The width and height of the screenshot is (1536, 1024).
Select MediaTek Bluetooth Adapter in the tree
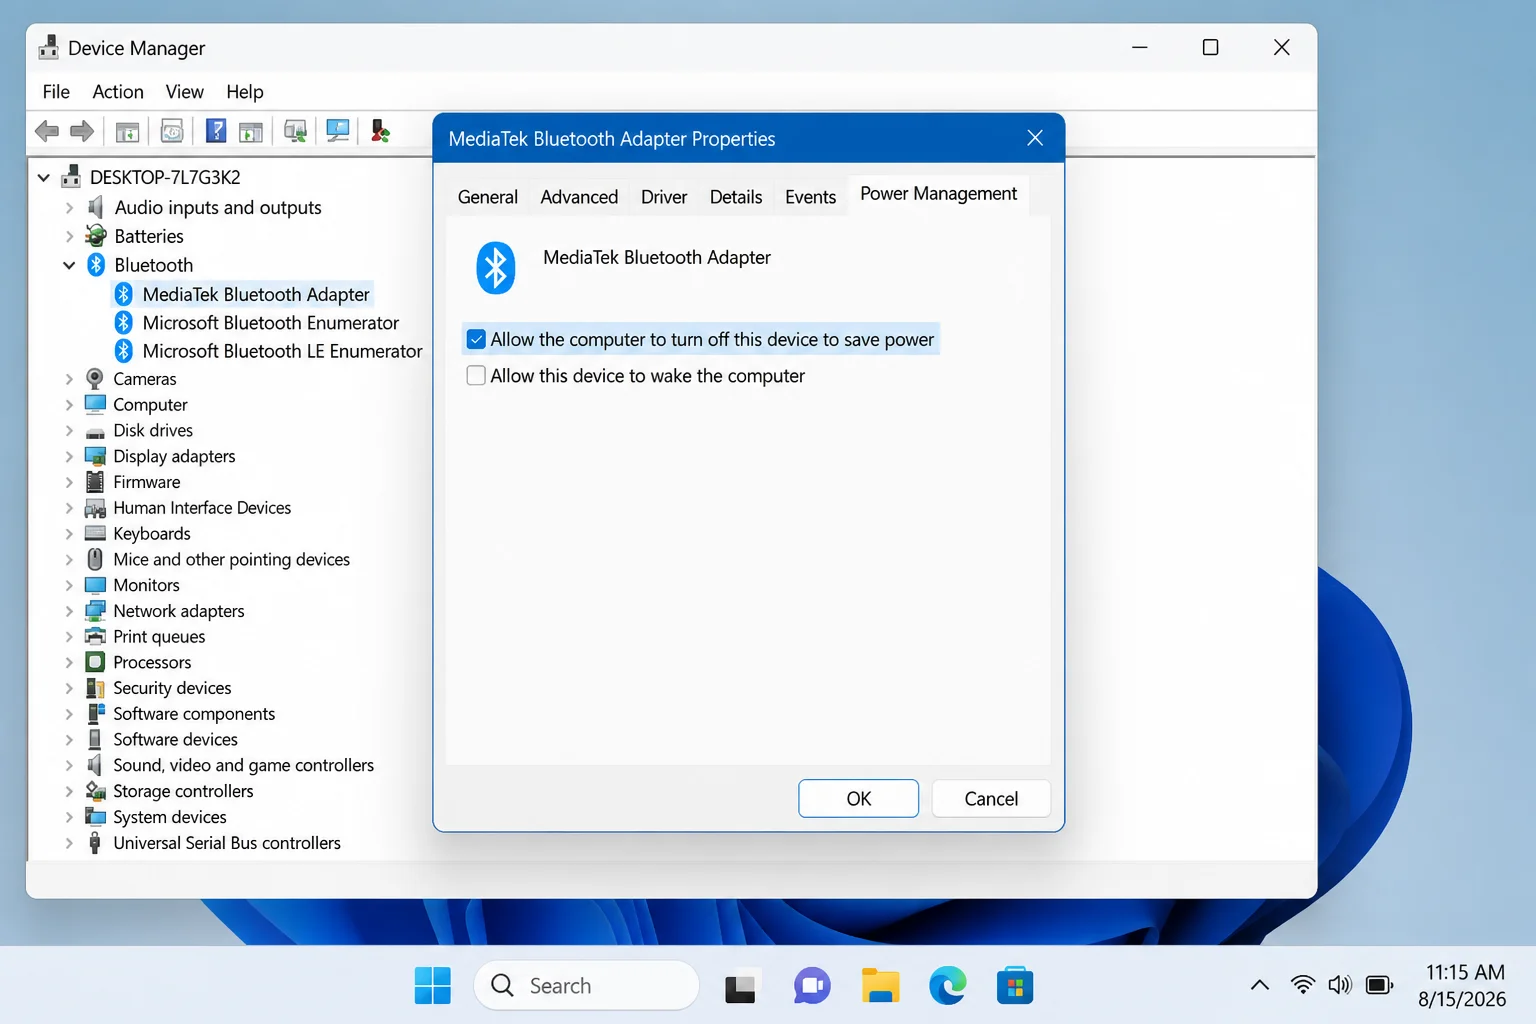256,294
